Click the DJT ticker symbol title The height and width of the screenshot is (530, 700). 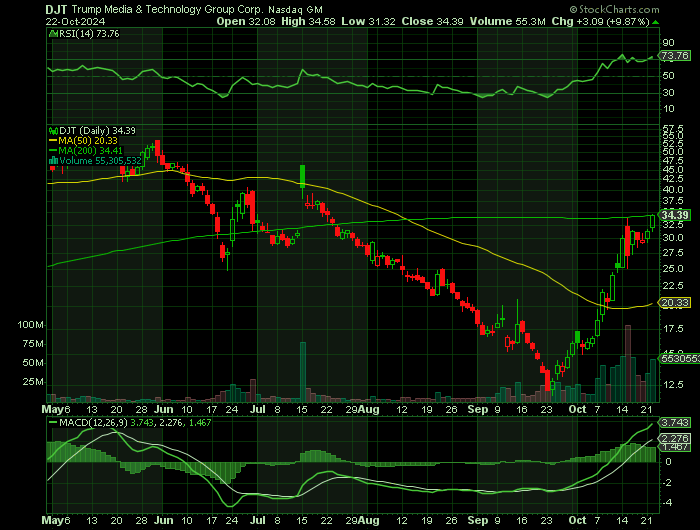57,9
